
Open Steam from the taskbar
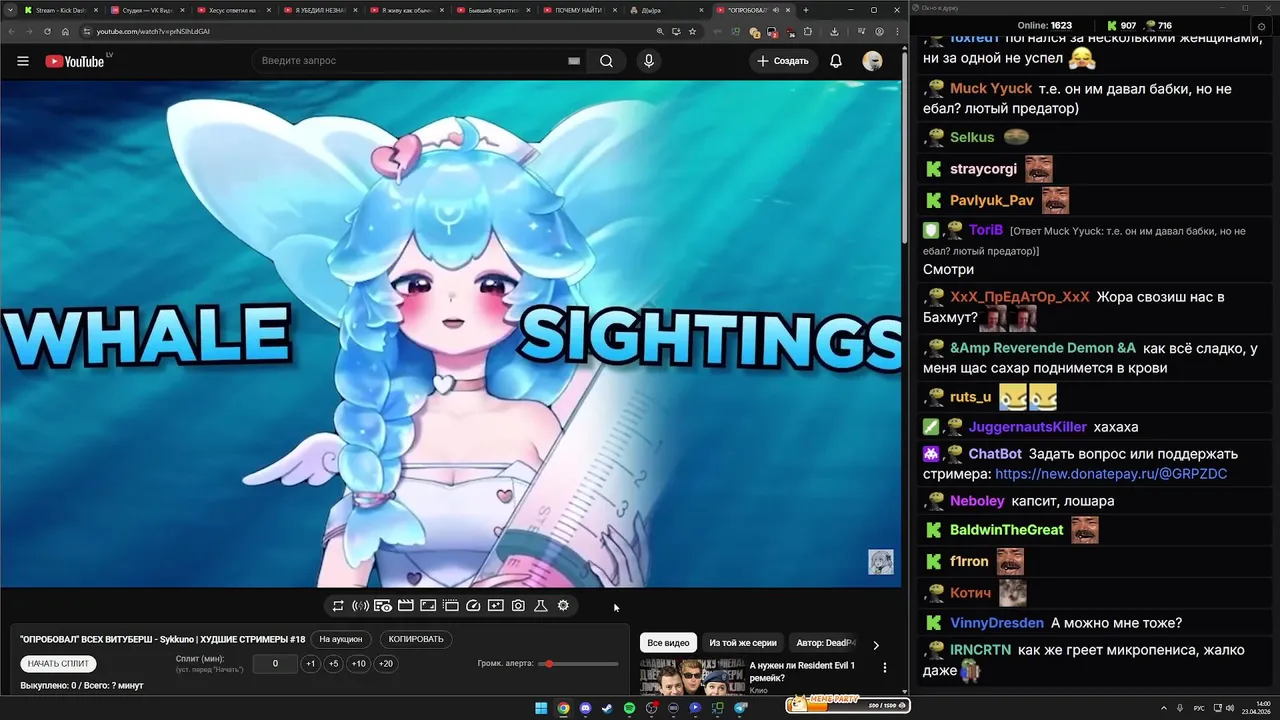click(607, 708)
